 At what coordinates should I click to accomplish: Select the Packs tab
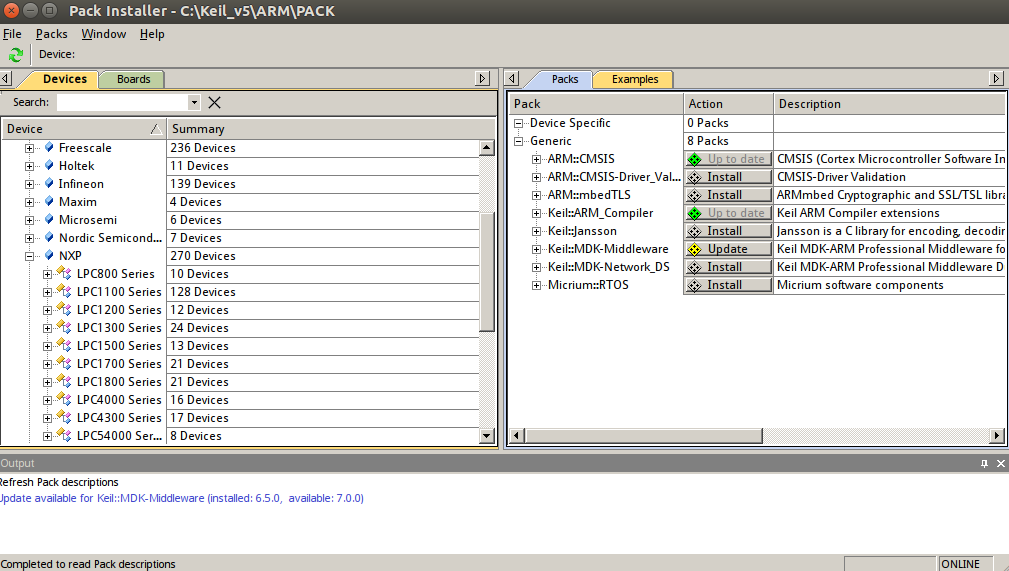tap(564, 79)
